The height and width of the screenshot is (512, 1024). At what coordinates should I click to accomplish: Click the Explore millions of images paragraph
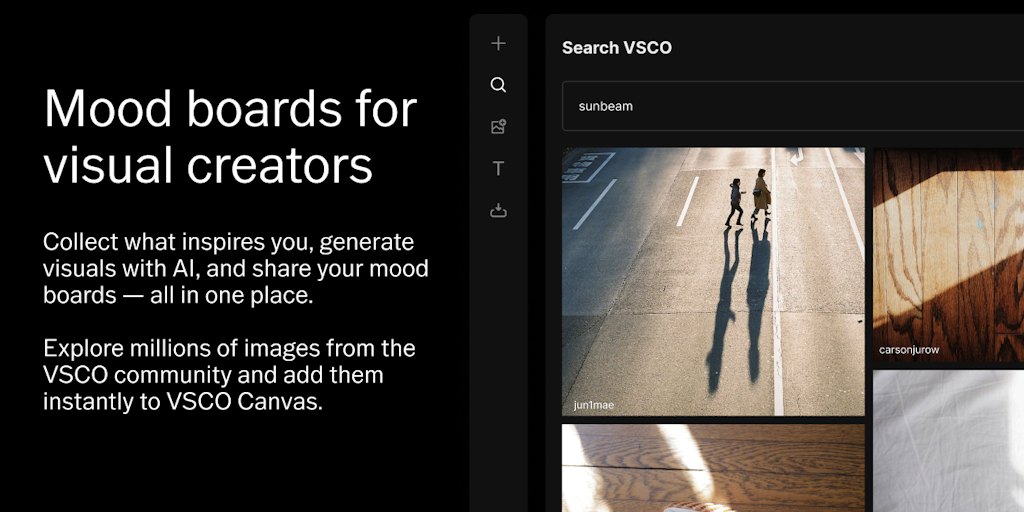click(x=229, y=376)
